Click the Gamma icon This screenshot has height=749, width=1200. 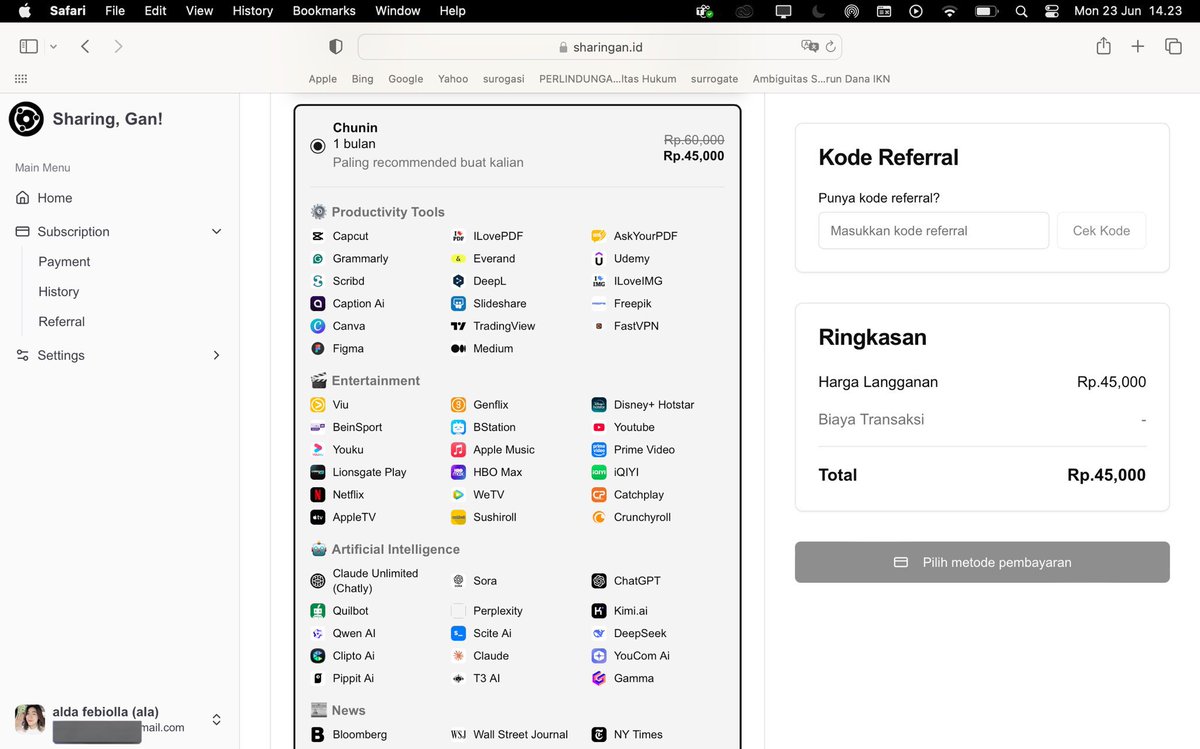[x=598, y=678]
